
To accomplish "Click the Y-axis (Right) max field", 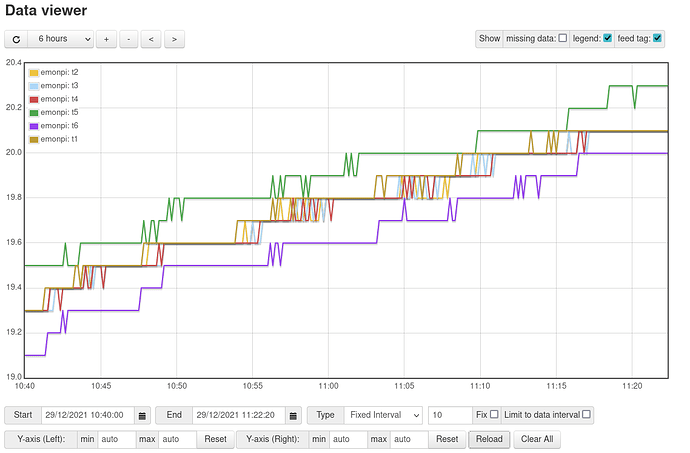I will point(409,439).
